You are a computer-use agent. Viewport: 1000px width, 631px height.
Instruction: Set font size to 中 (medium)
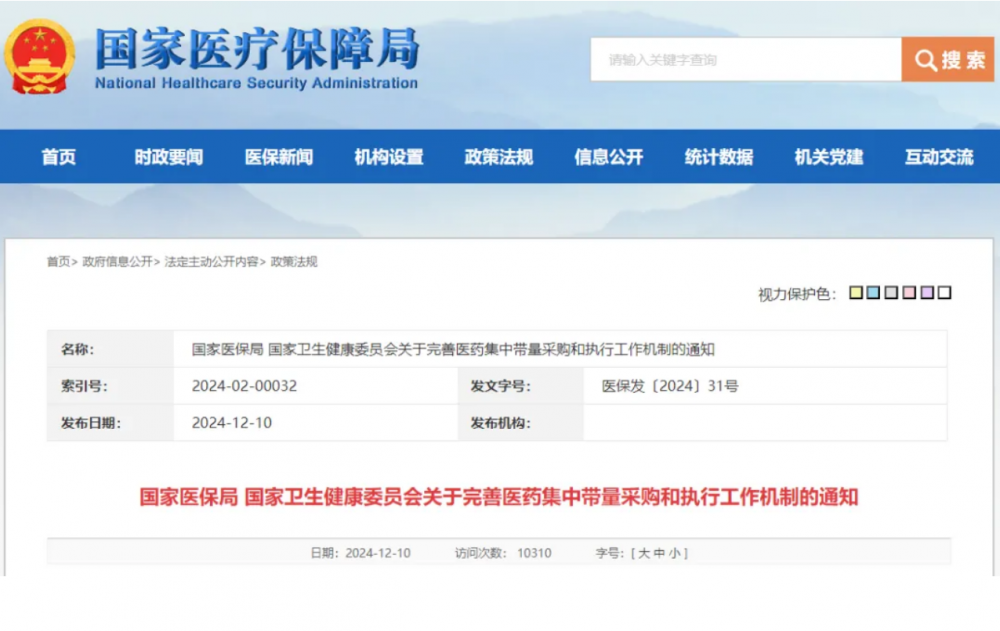pos(659,553)
